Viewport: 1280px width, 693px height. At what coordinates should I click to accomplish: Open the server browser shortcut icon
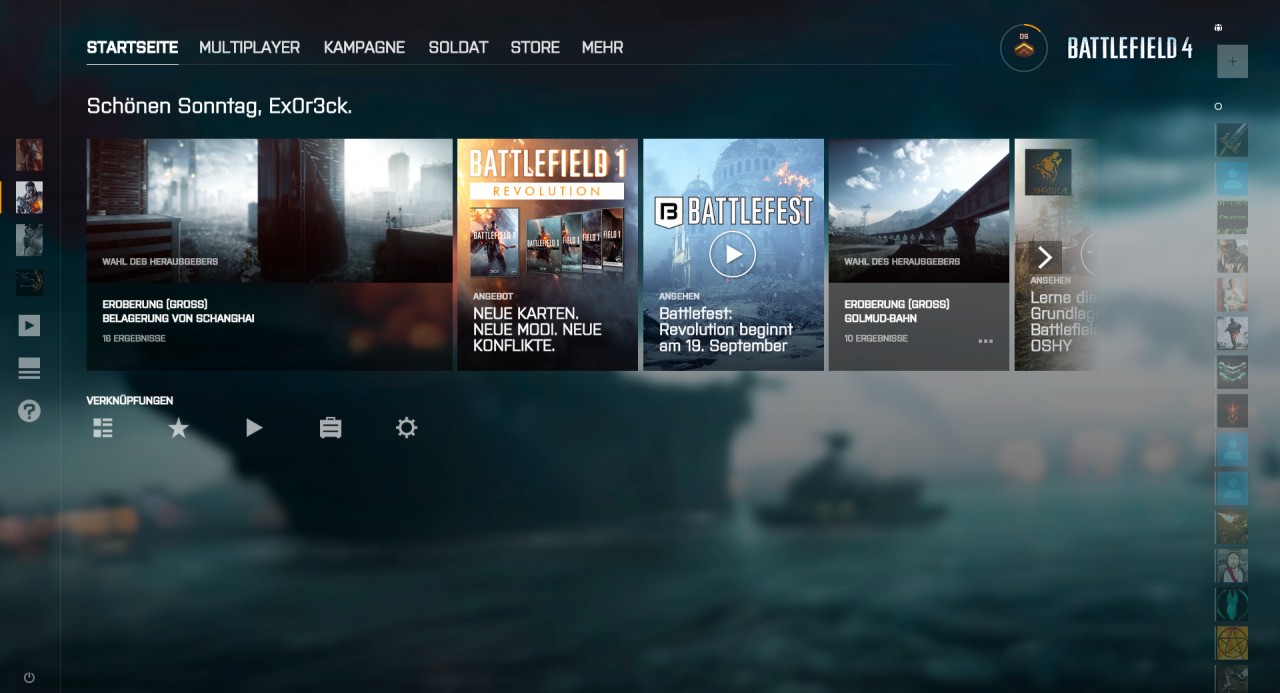pyautogui.click(x=102, y=428)
